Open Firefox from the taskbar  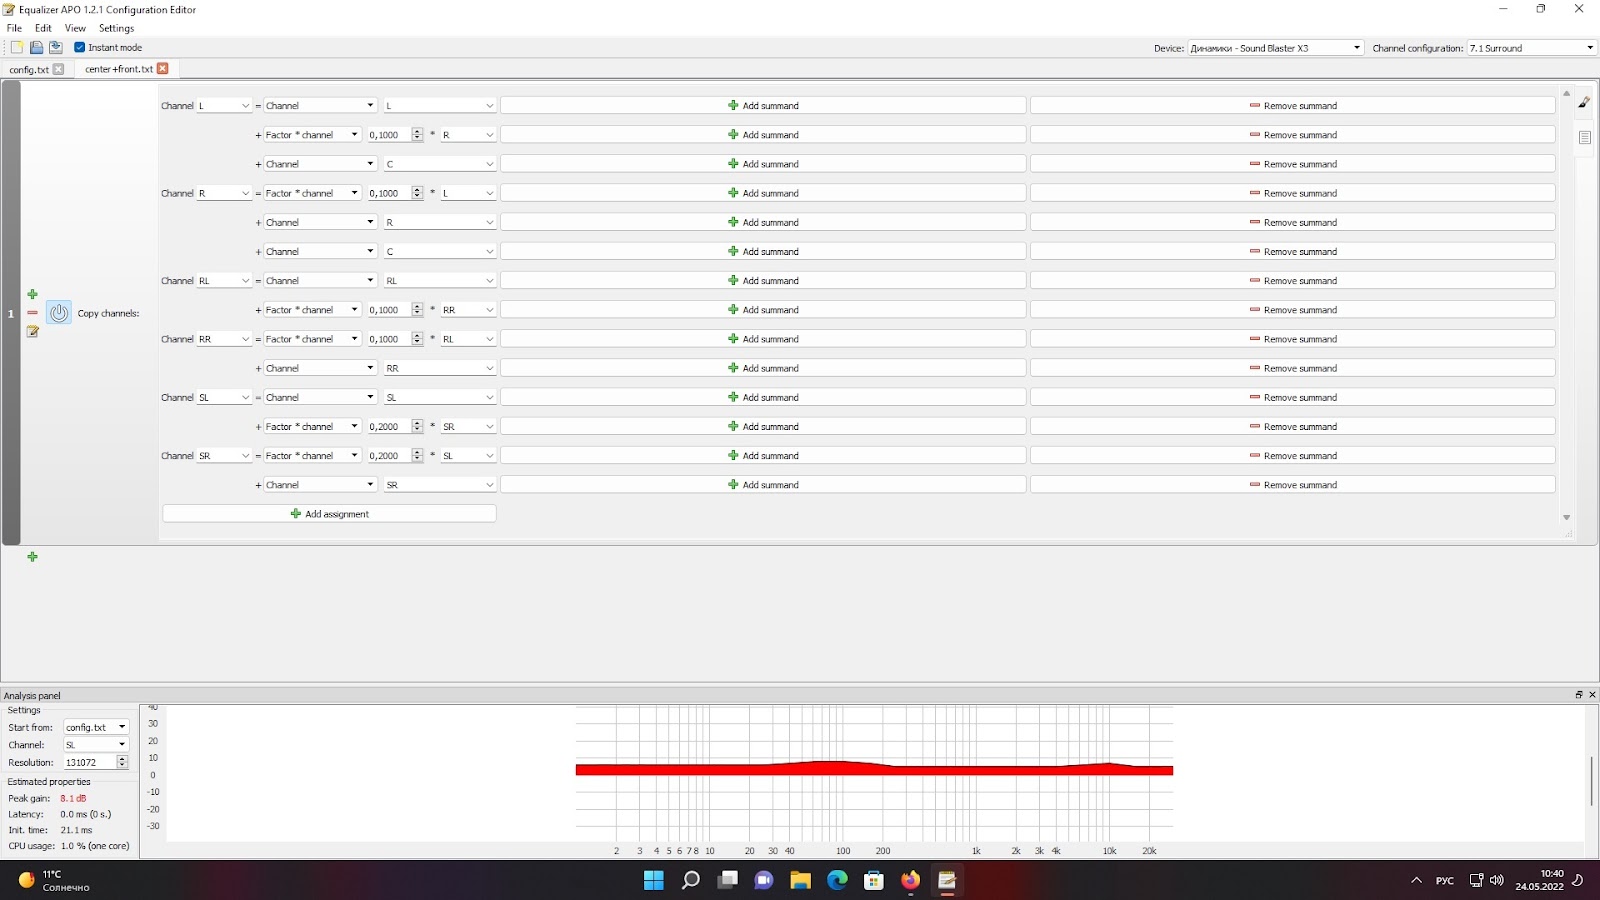pos(910,880)
